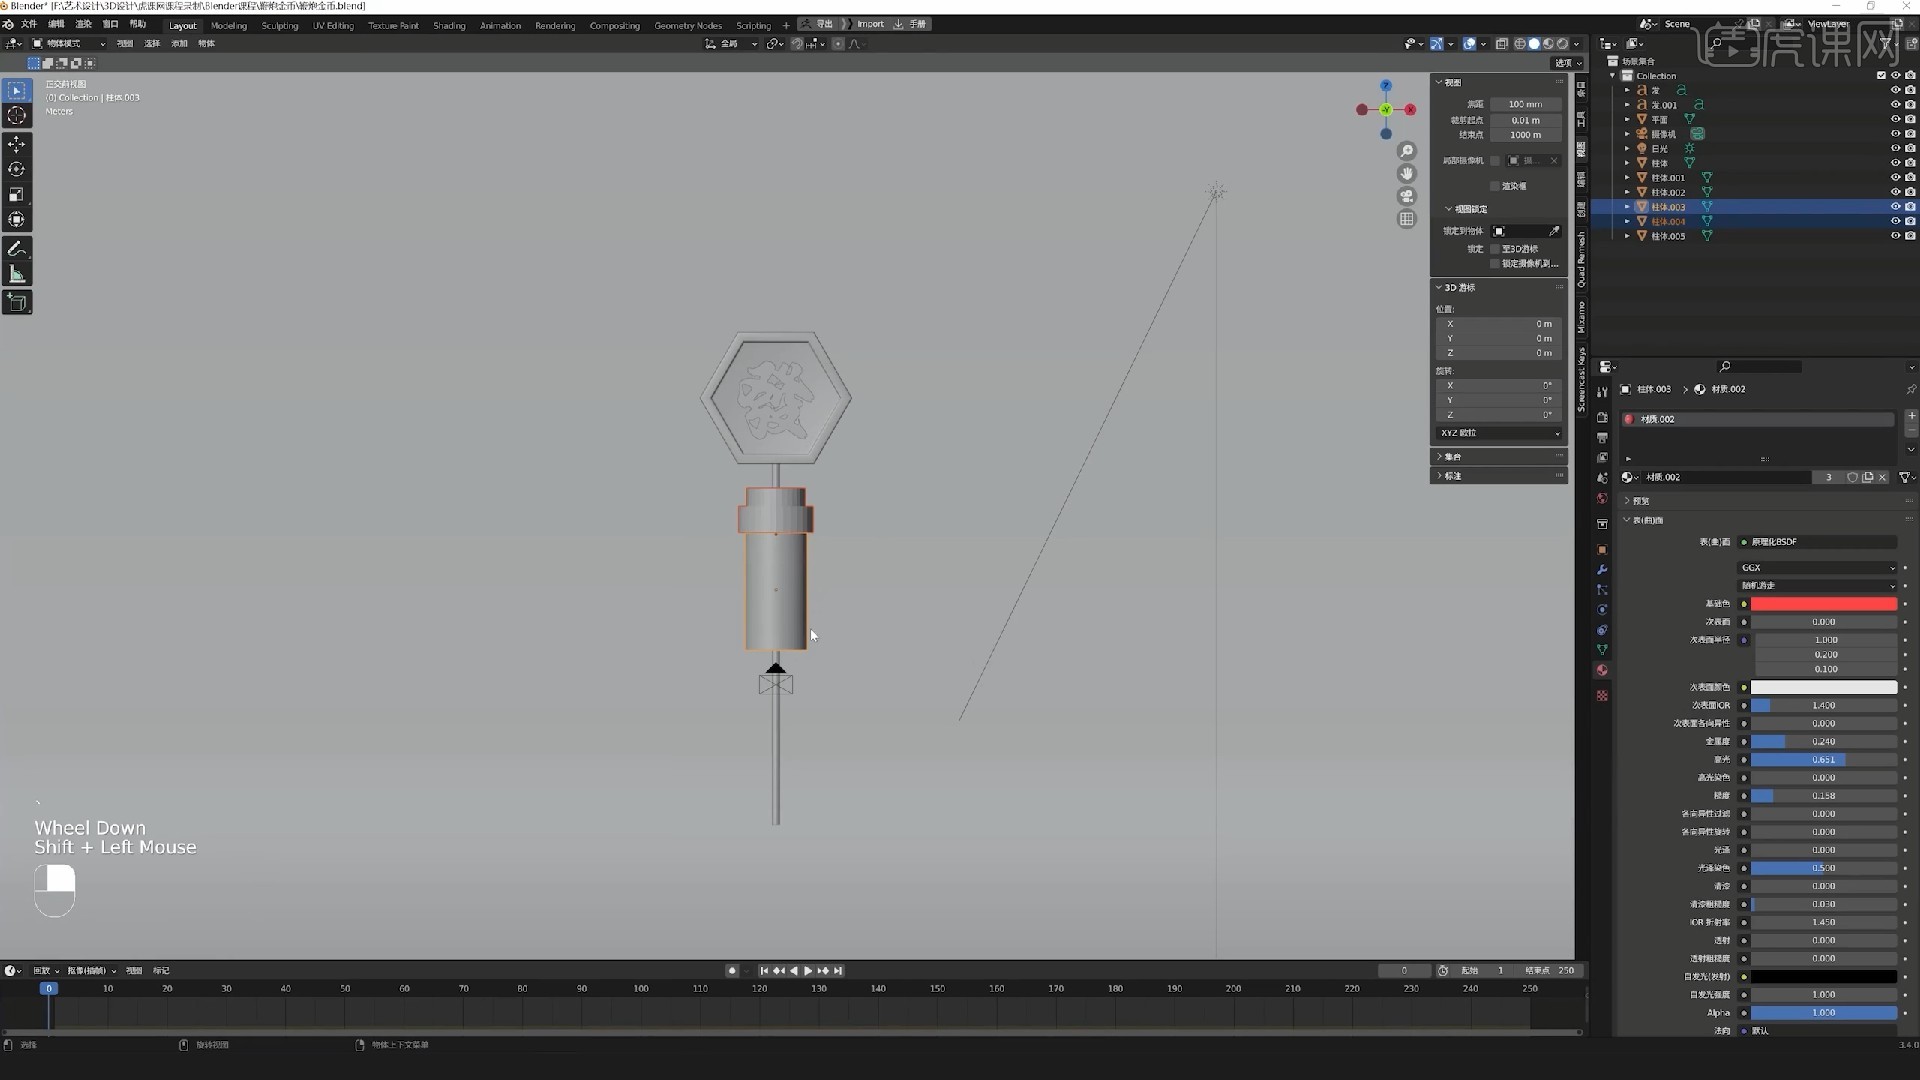
Task: Click the viewport zoom magnifier icon
Action: point(1407,151)
